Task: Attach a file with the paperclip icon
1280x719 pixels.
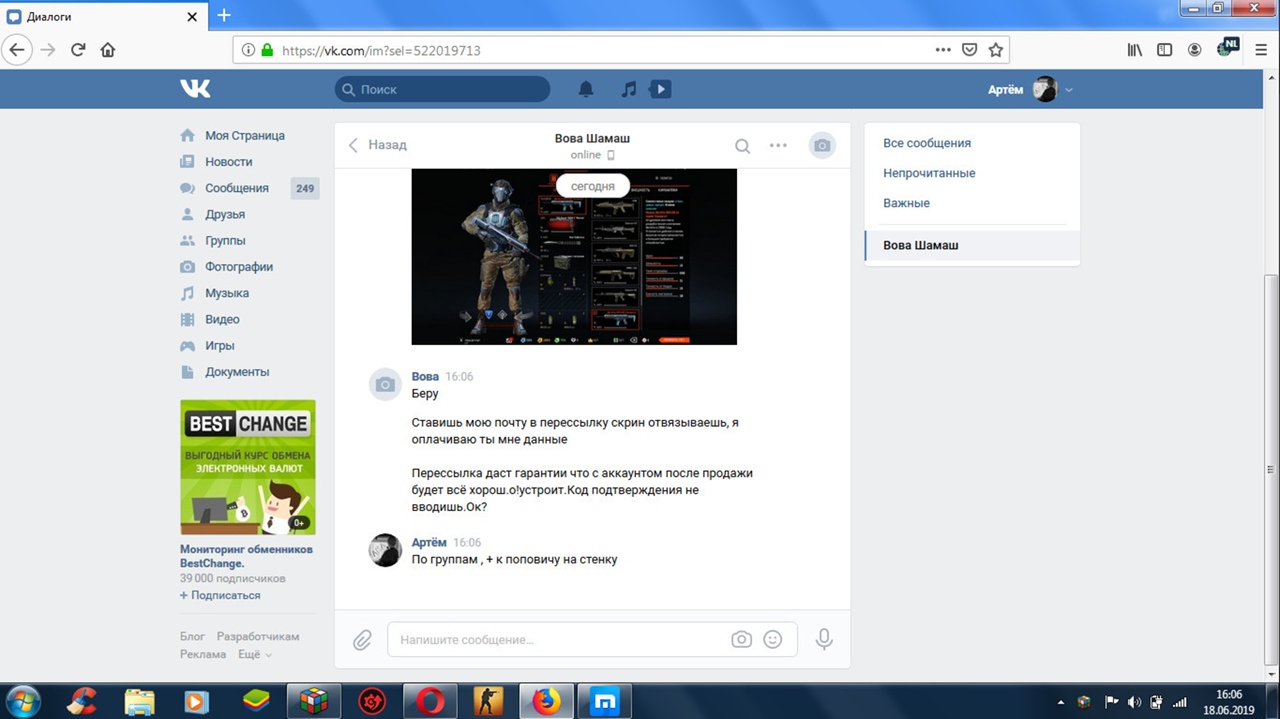Action: coord(362,639)
